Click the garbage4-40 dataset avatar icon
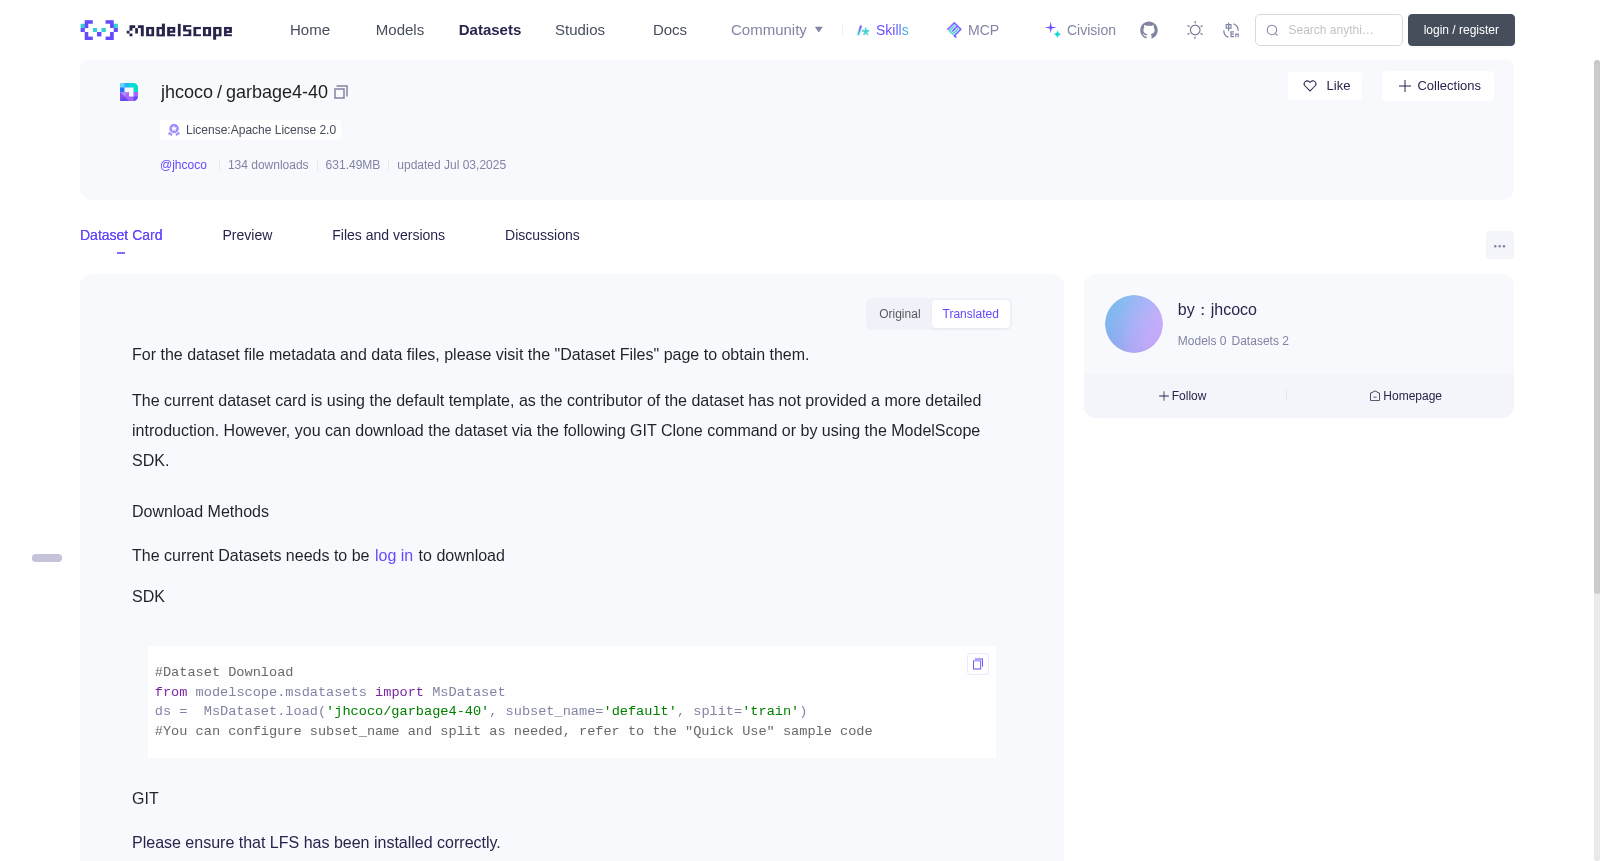Viewport: 1600px width, 861px height. tap(129, 92)
